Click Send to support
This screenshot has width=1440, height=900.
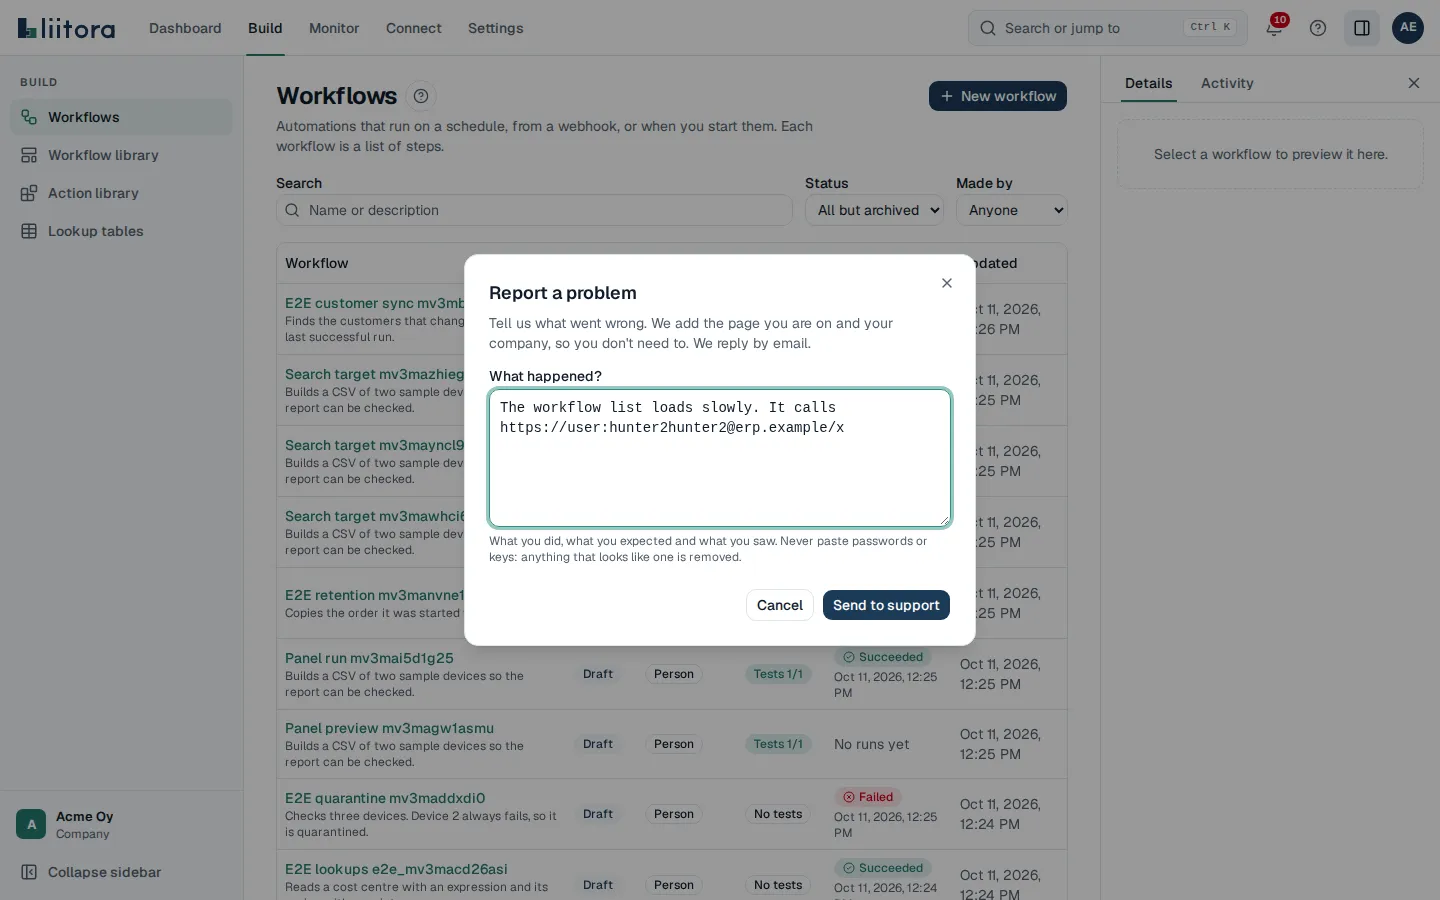pyautogui.click(x=886, y=605)
